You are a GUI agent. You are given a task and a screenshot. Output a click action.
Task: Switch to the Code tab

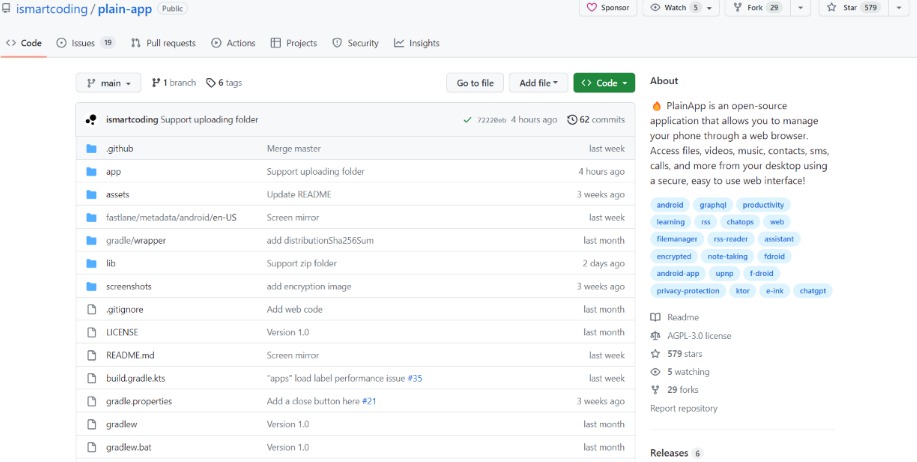coord(24,43)
